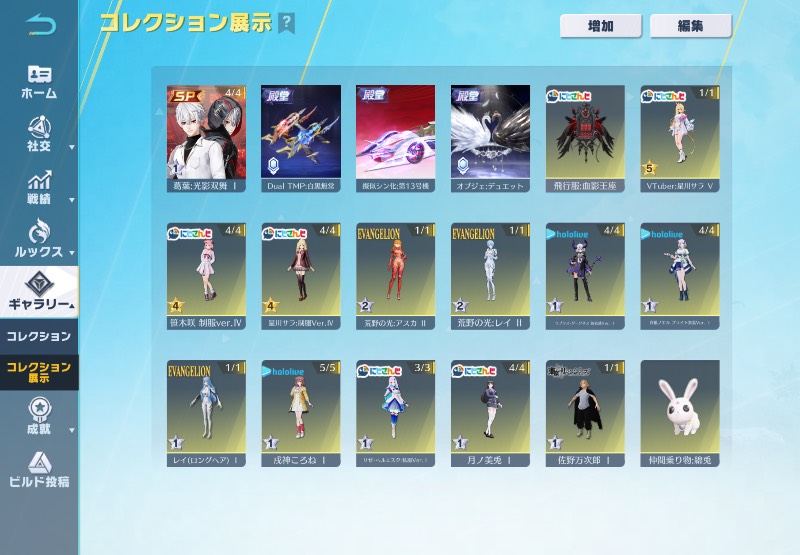Click the 殿堂 badge on Dual TMP card
The image size is (800, 555).
tap(278, 95)
